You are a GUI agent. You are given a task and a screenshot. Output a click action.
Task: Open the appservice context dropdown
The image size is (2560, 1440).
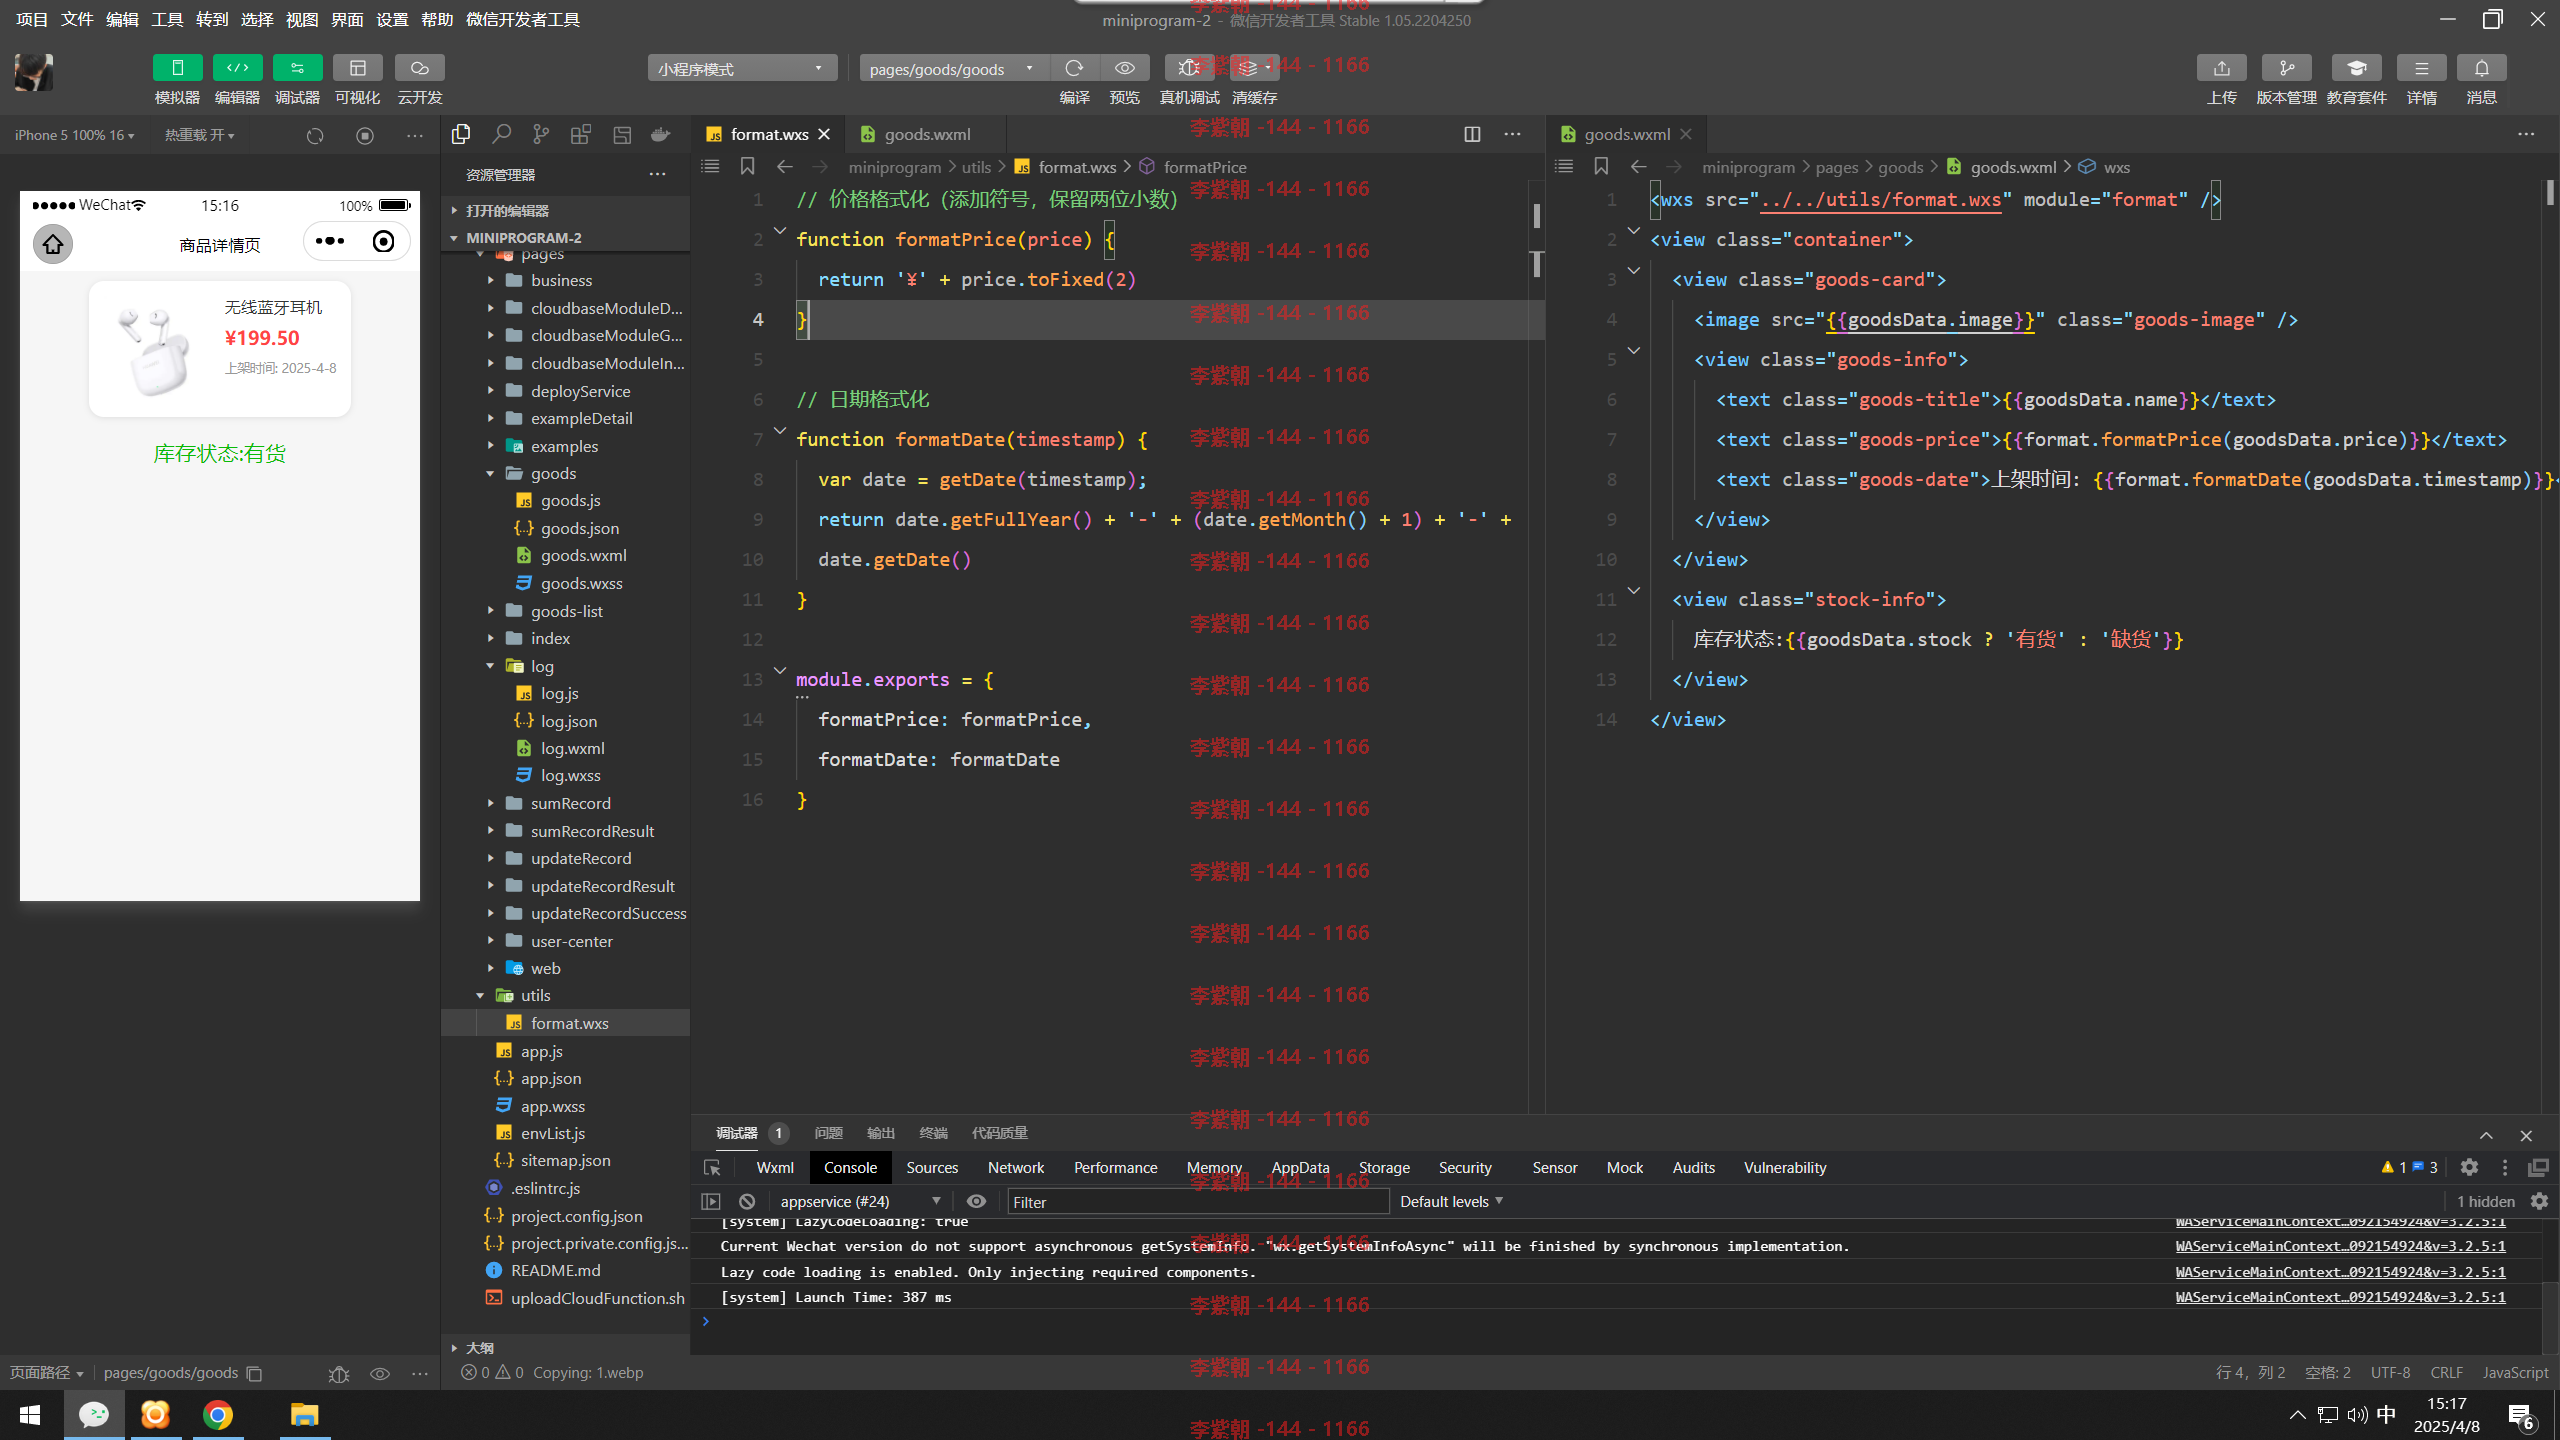click(x=860, y=1201)
